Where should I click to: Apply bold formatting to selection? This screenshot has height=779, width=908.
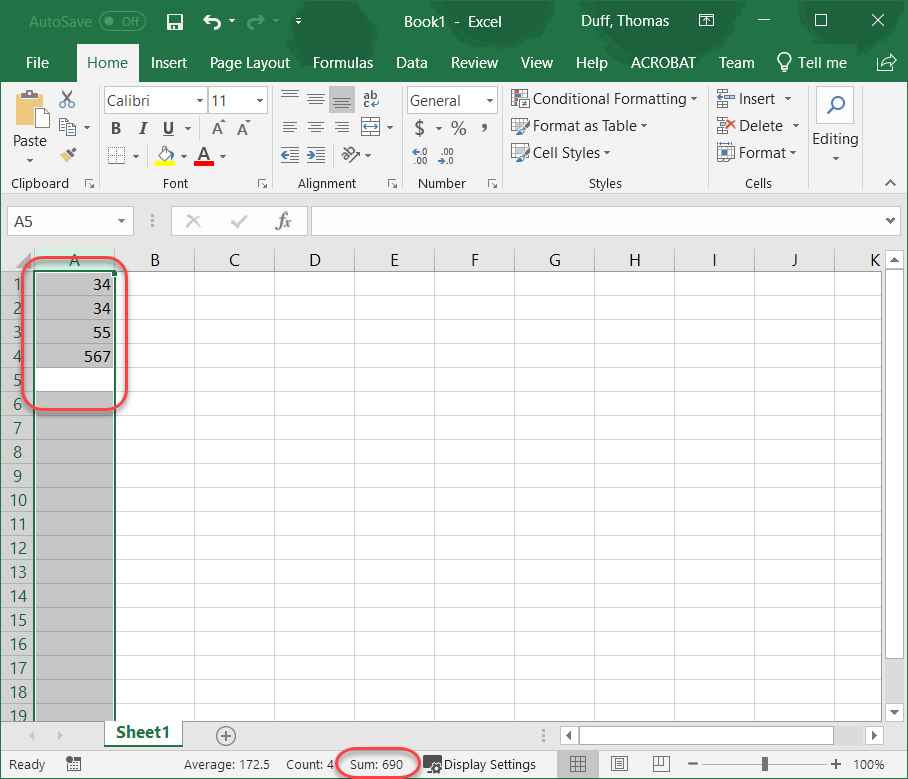115,128
